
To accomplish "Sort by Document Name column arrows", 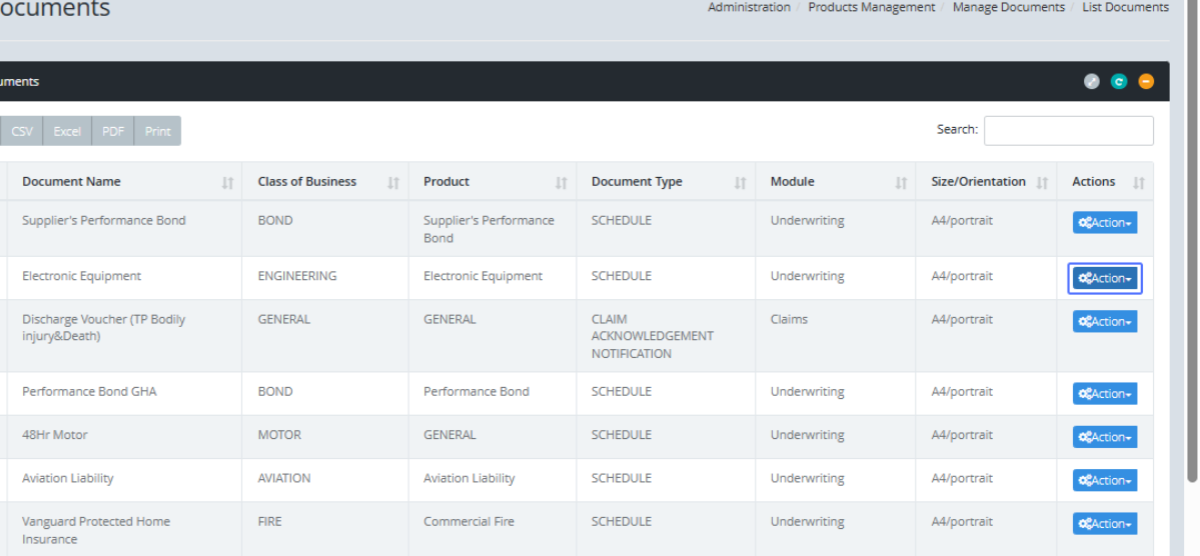I will (x=227, y=183).
